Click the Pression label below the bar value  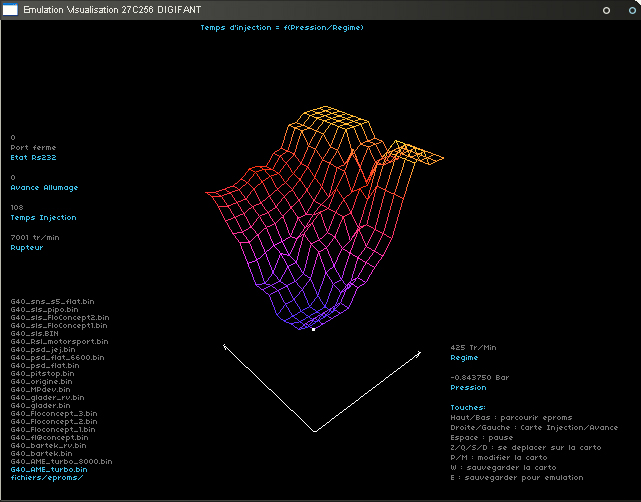coord(468,387)
